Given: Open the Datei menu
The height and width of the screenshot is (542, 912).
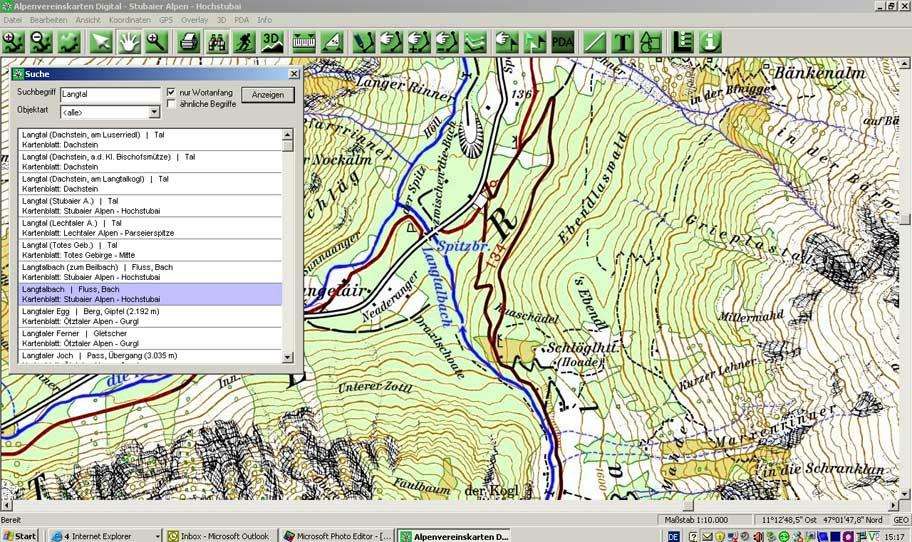Looking at the screenshot, I should [12, 20].
